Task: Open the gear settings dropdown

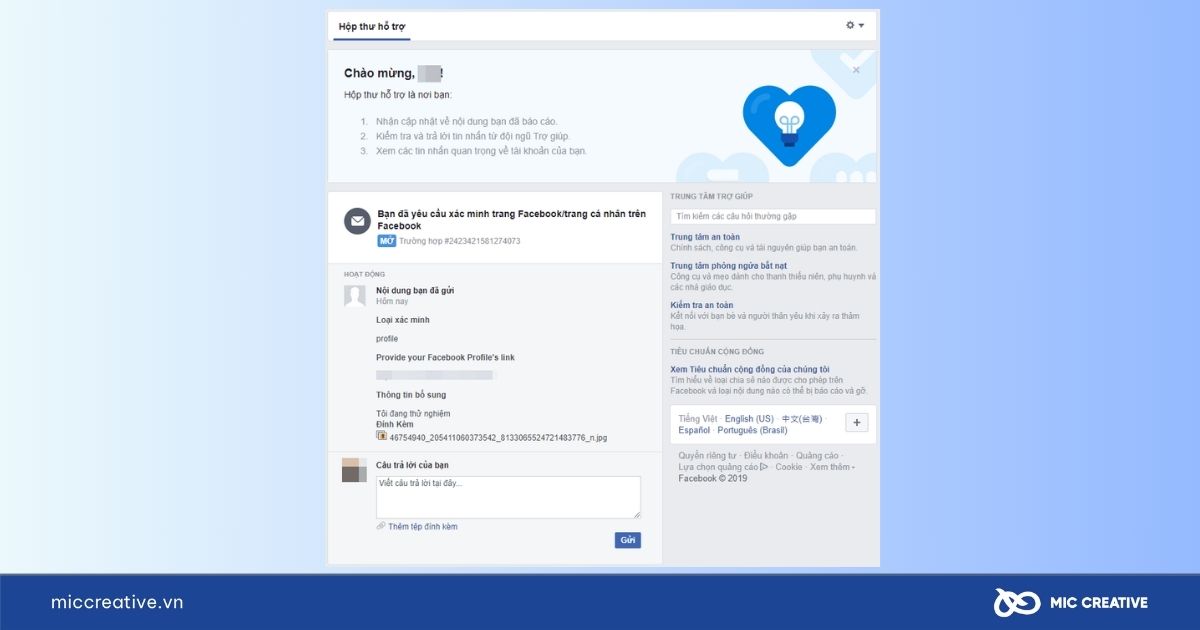Action: (855, 25)
